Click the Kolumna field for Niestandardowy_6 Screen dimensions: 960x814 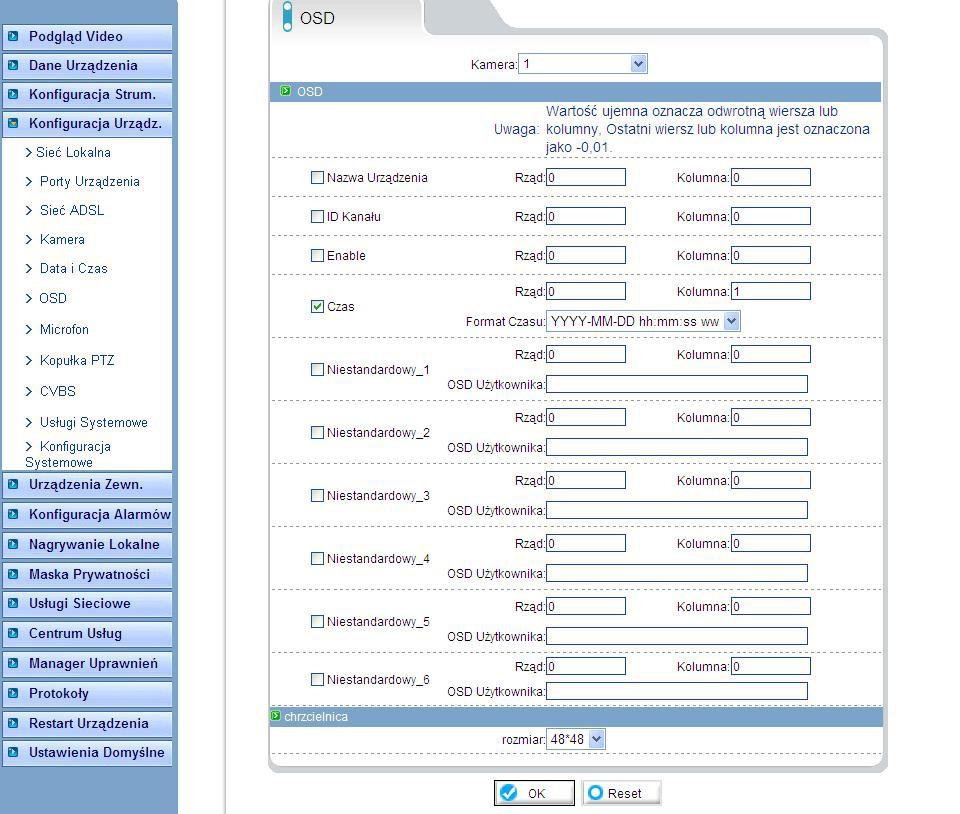tap(771, 667)
